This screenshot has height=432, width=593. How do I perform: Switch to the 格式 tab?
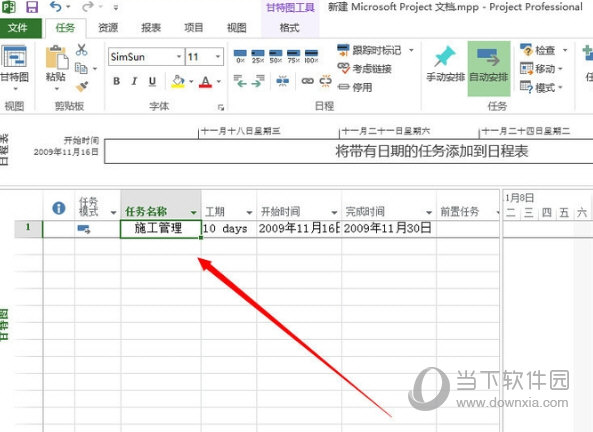click(x=290, y=28)
